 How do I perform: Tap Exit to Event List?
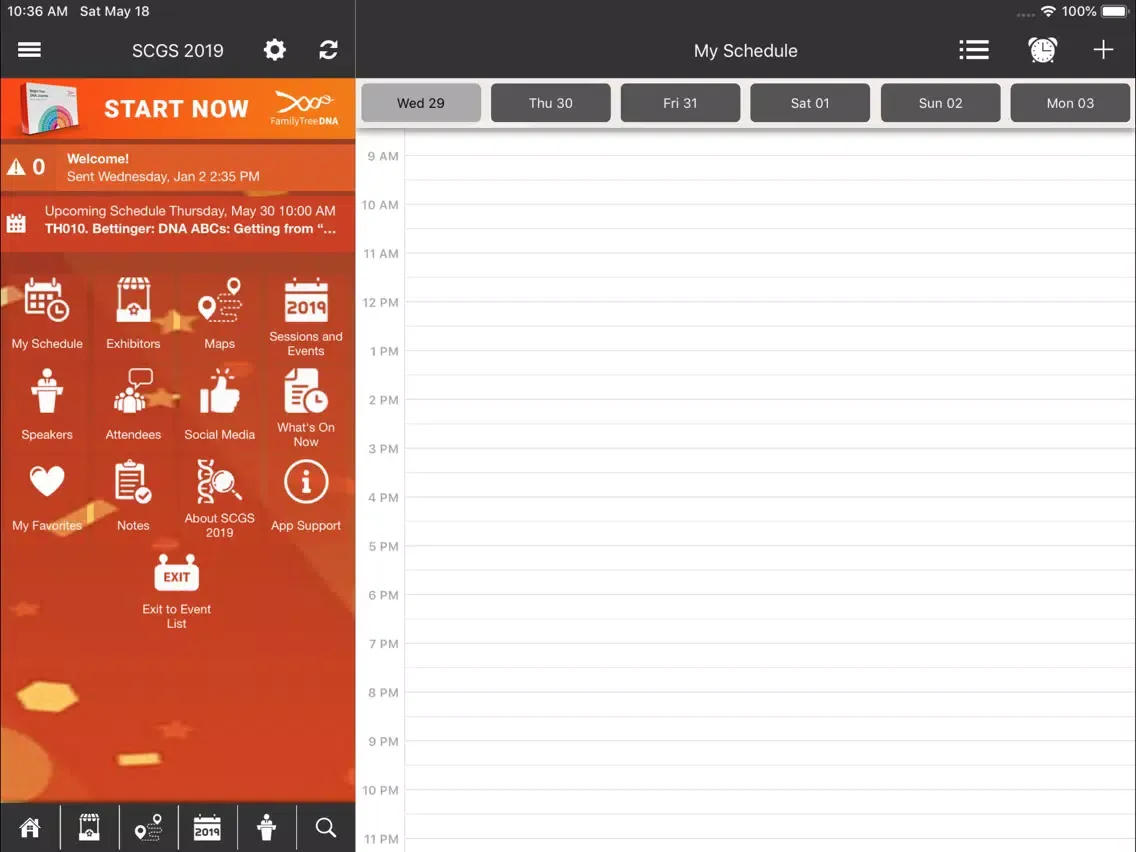(177, 591)
